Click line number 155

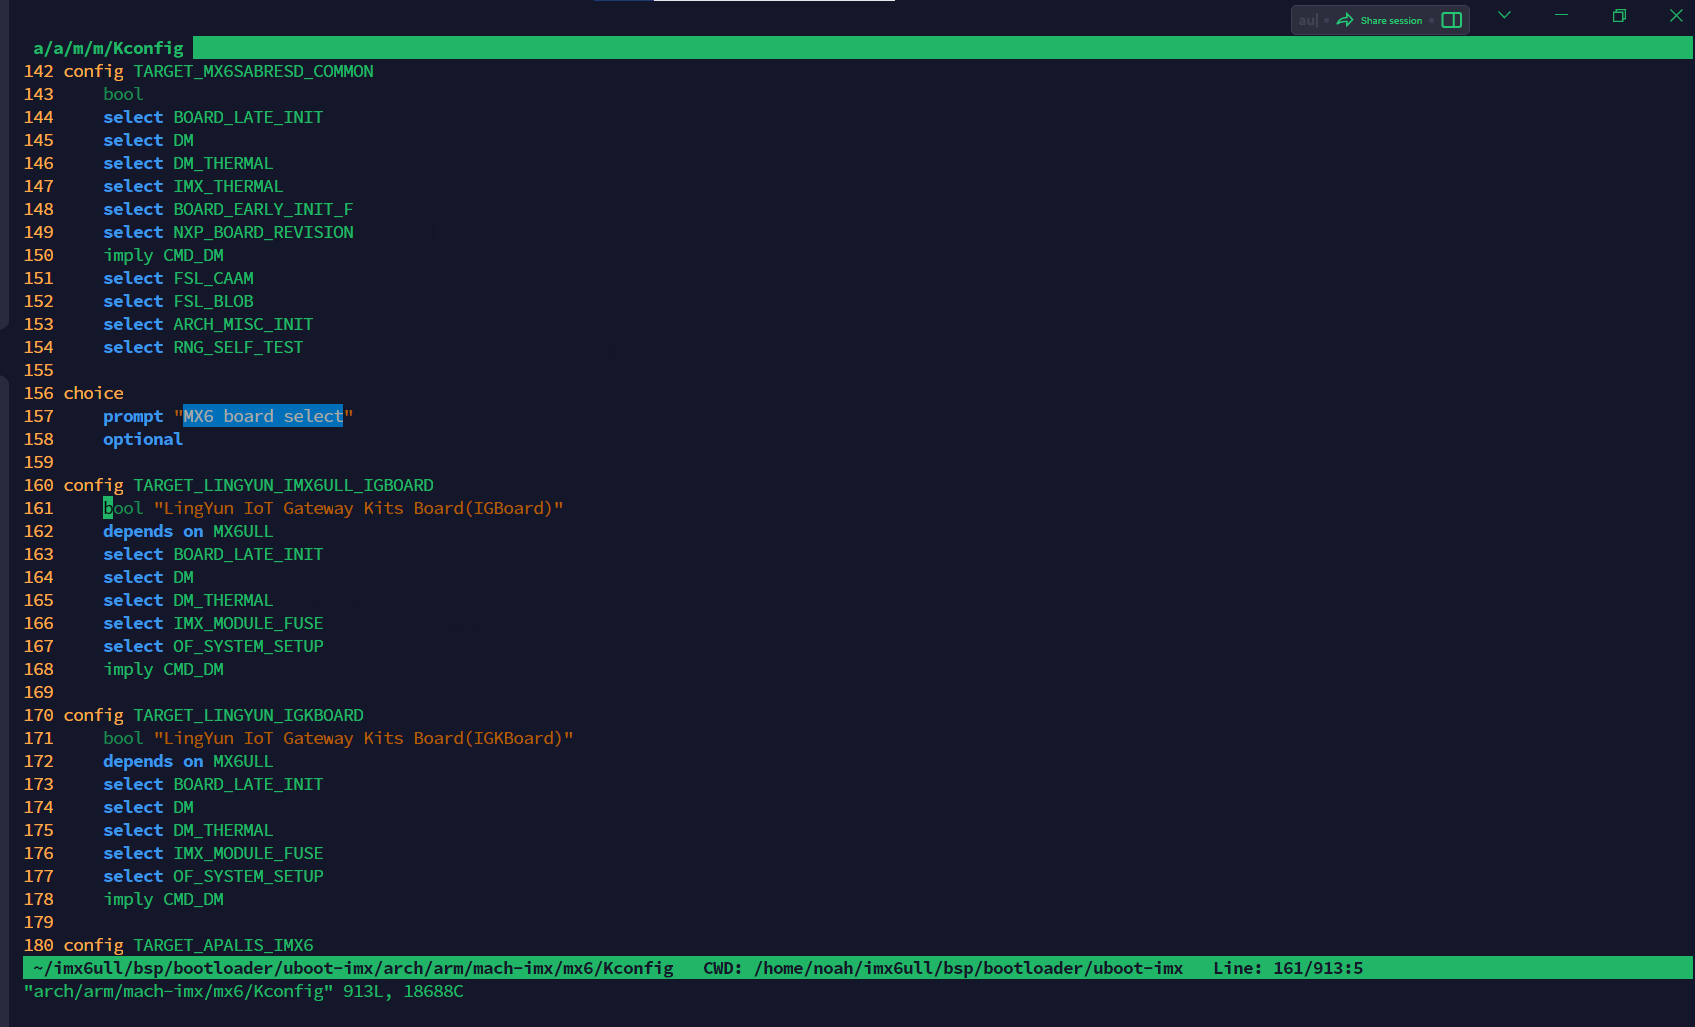pos(39,370)
